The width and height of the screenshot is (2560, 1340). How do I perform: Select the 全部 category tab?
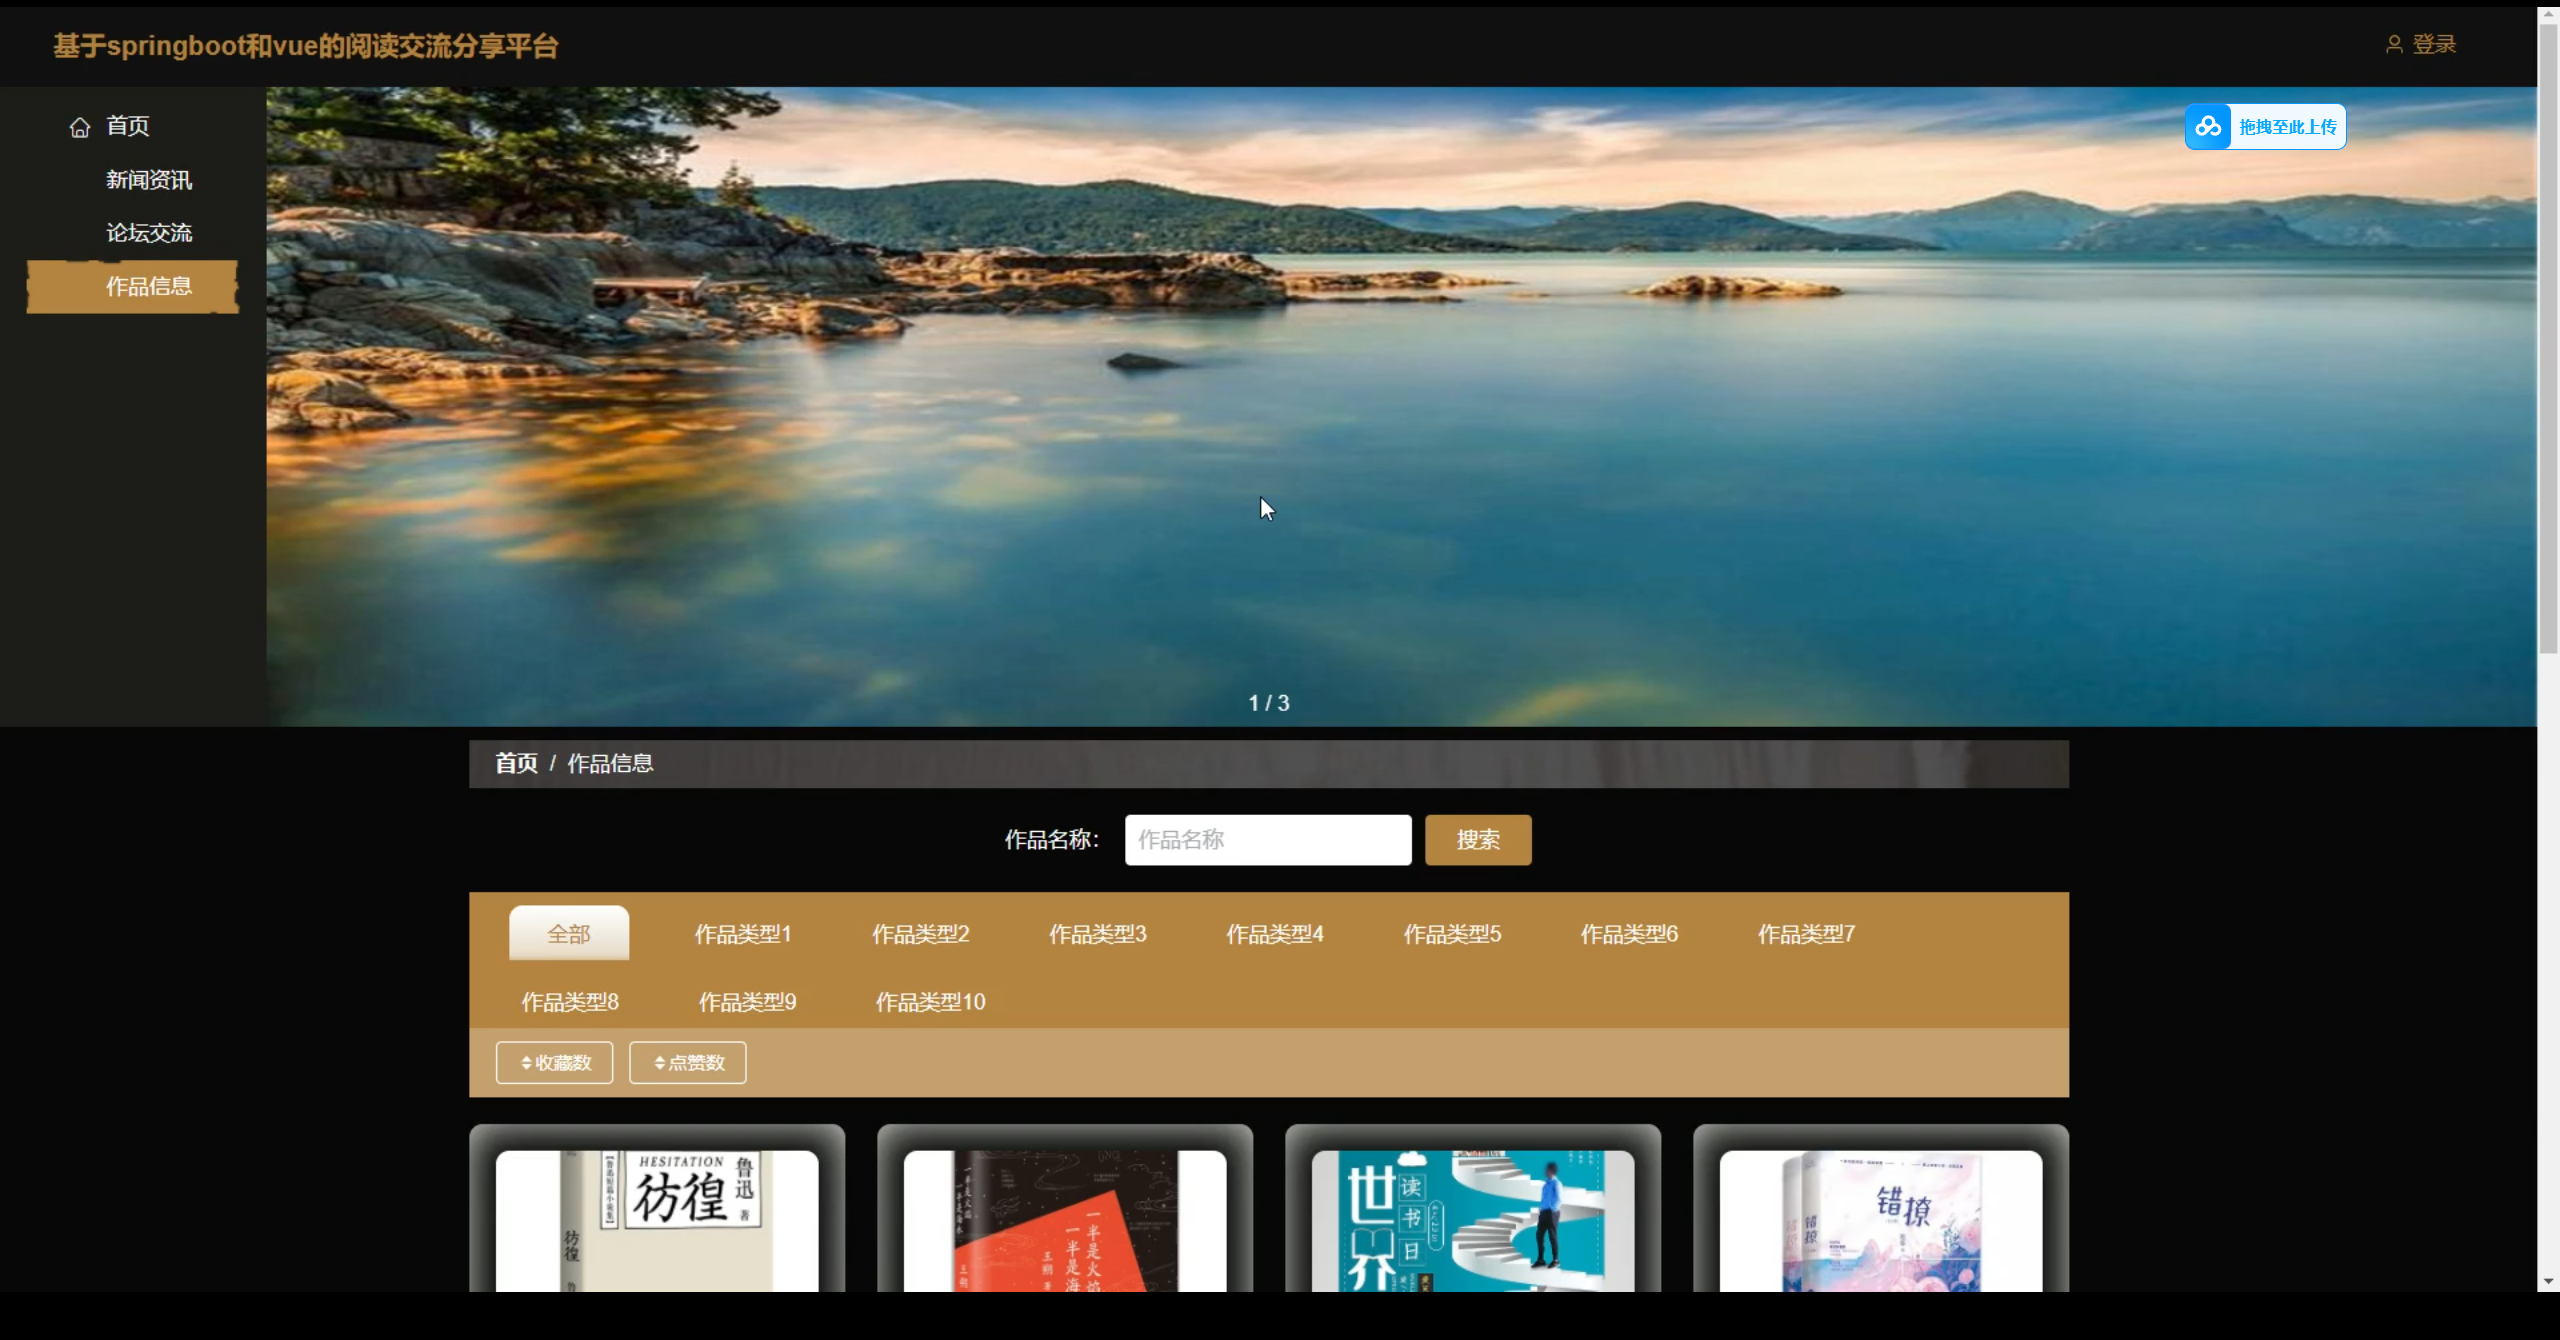point(569,934)
